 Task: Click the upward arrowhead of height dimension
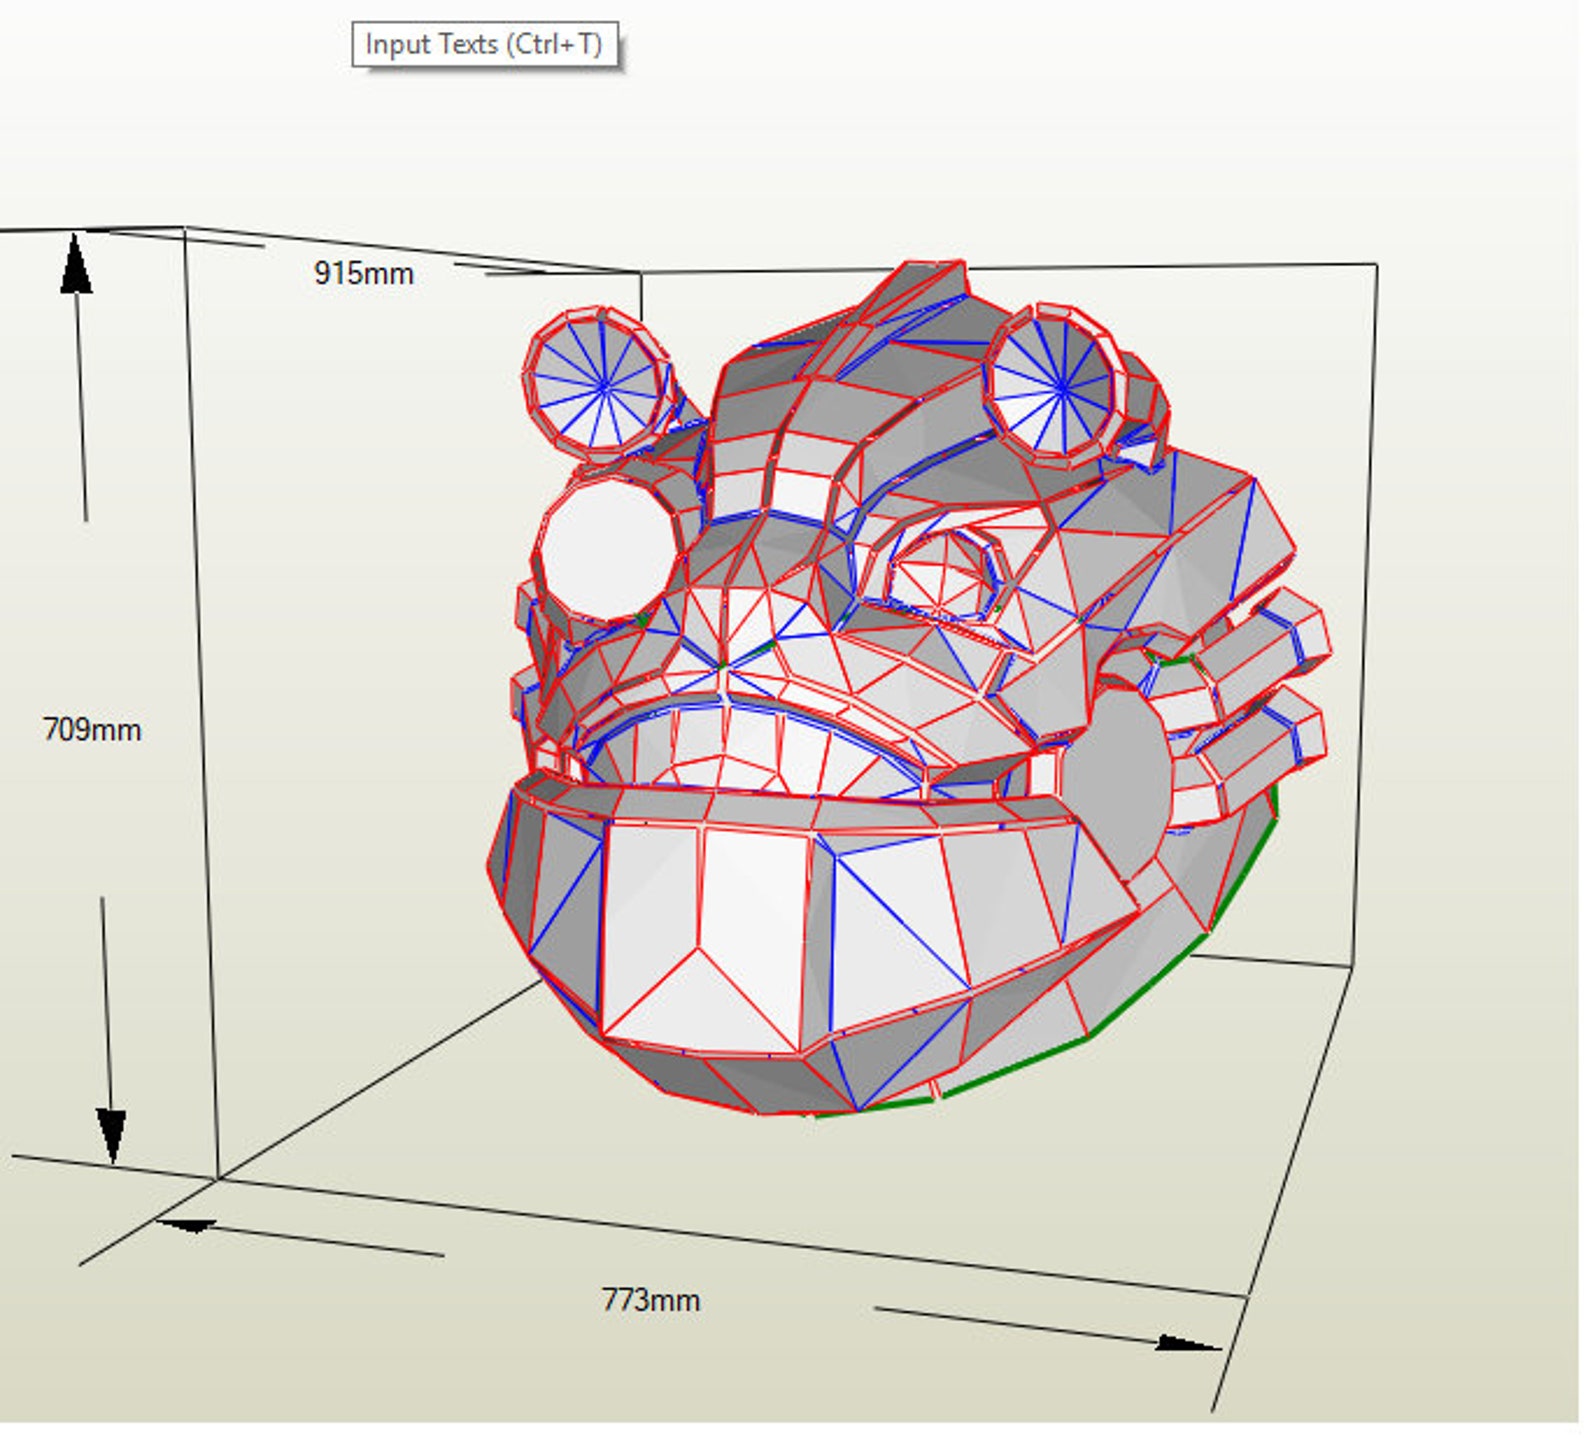(76, 263)
